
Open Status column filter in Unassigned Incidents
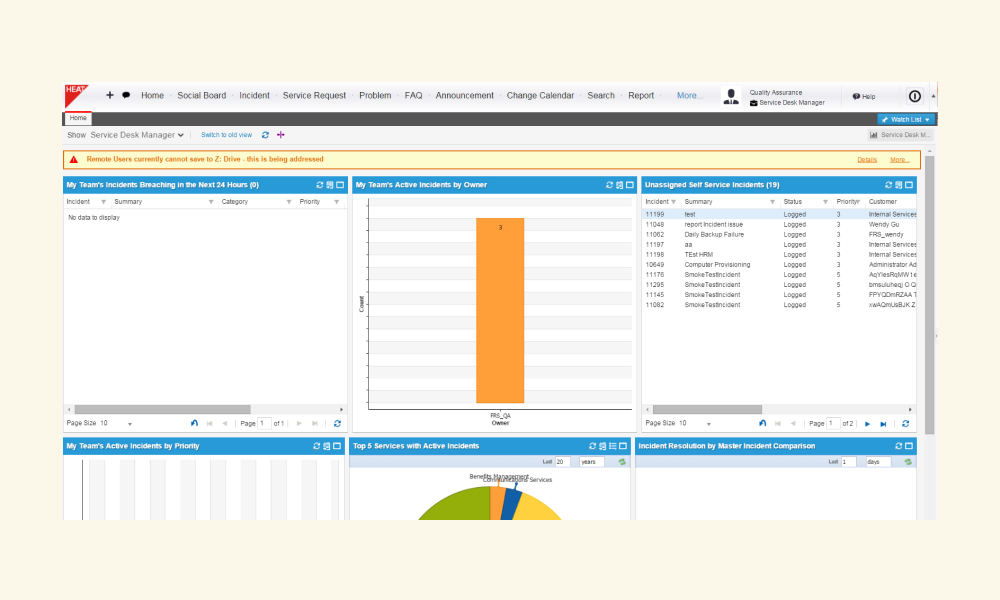(x=825, y=202)
